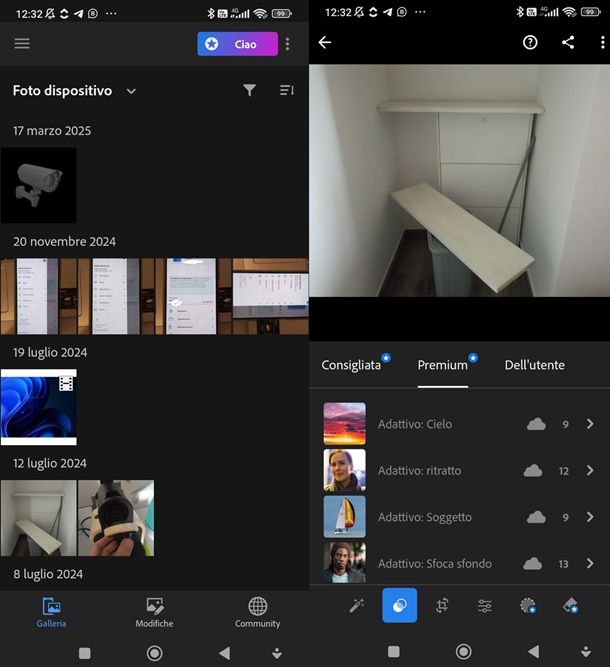This screenshot has height=667, width=610.
Task: Open second 20 novembre 2024 photo
Action: 116,296
